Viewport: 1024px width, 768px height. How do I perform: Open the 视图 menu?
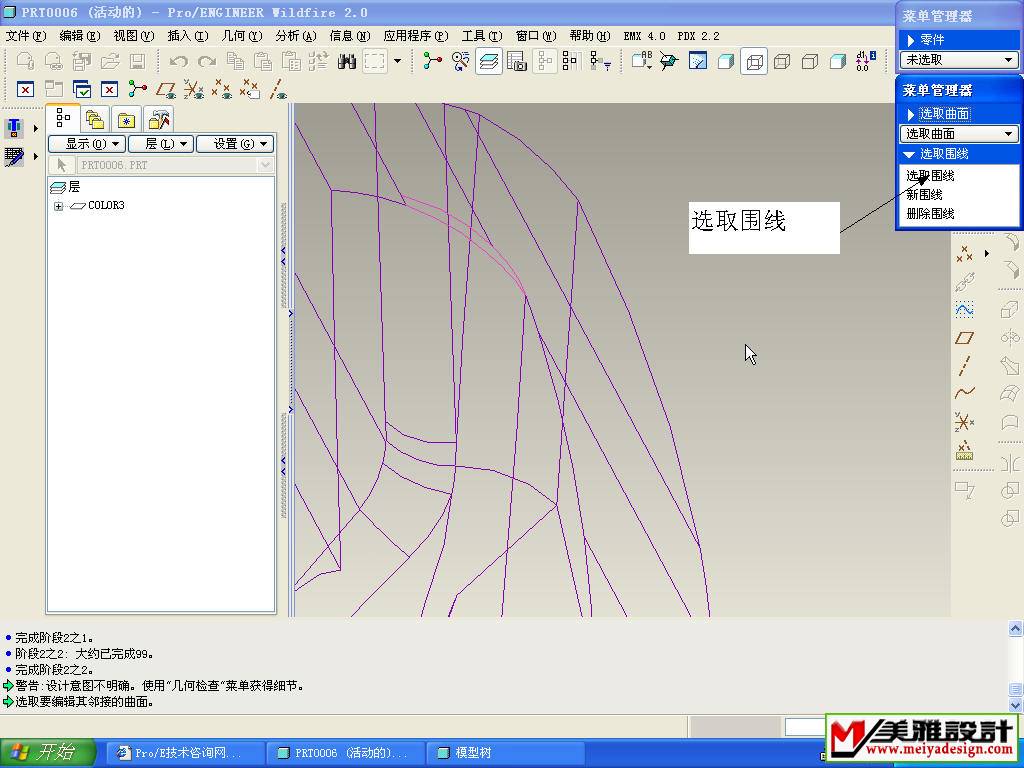point(134,36)
